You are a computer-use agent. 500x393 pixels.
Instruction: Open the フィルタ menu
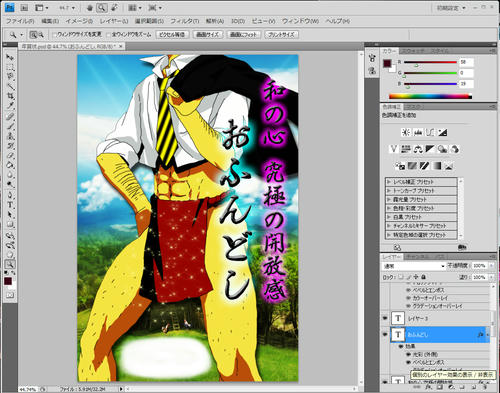184,21
